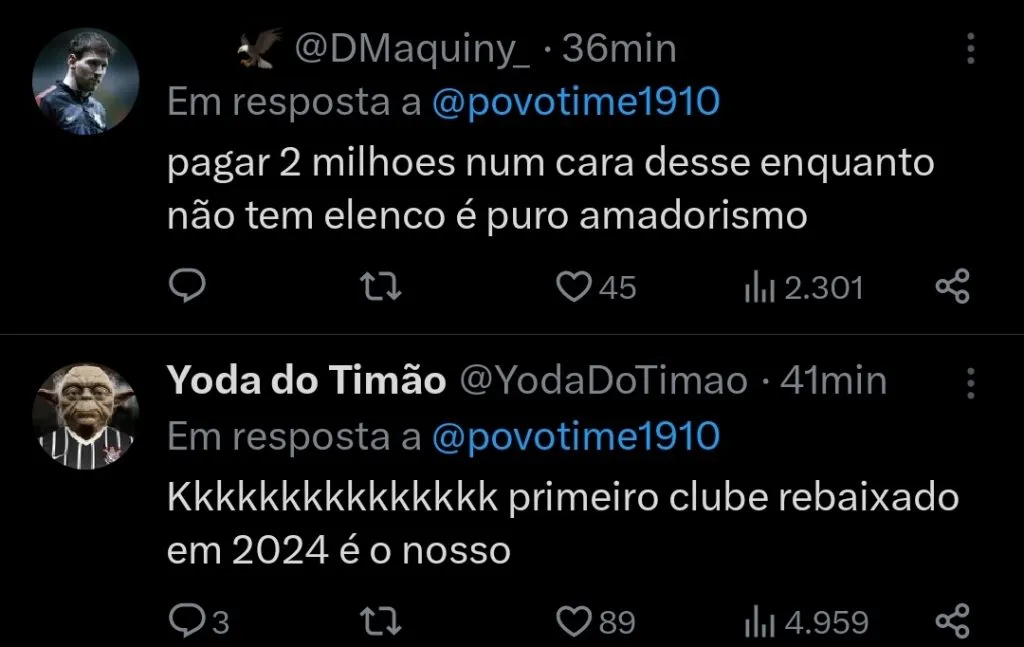
Task: Click the 36min timestamp on @DMaquiny_'s tweet
Action: click(x=621, y=47)
